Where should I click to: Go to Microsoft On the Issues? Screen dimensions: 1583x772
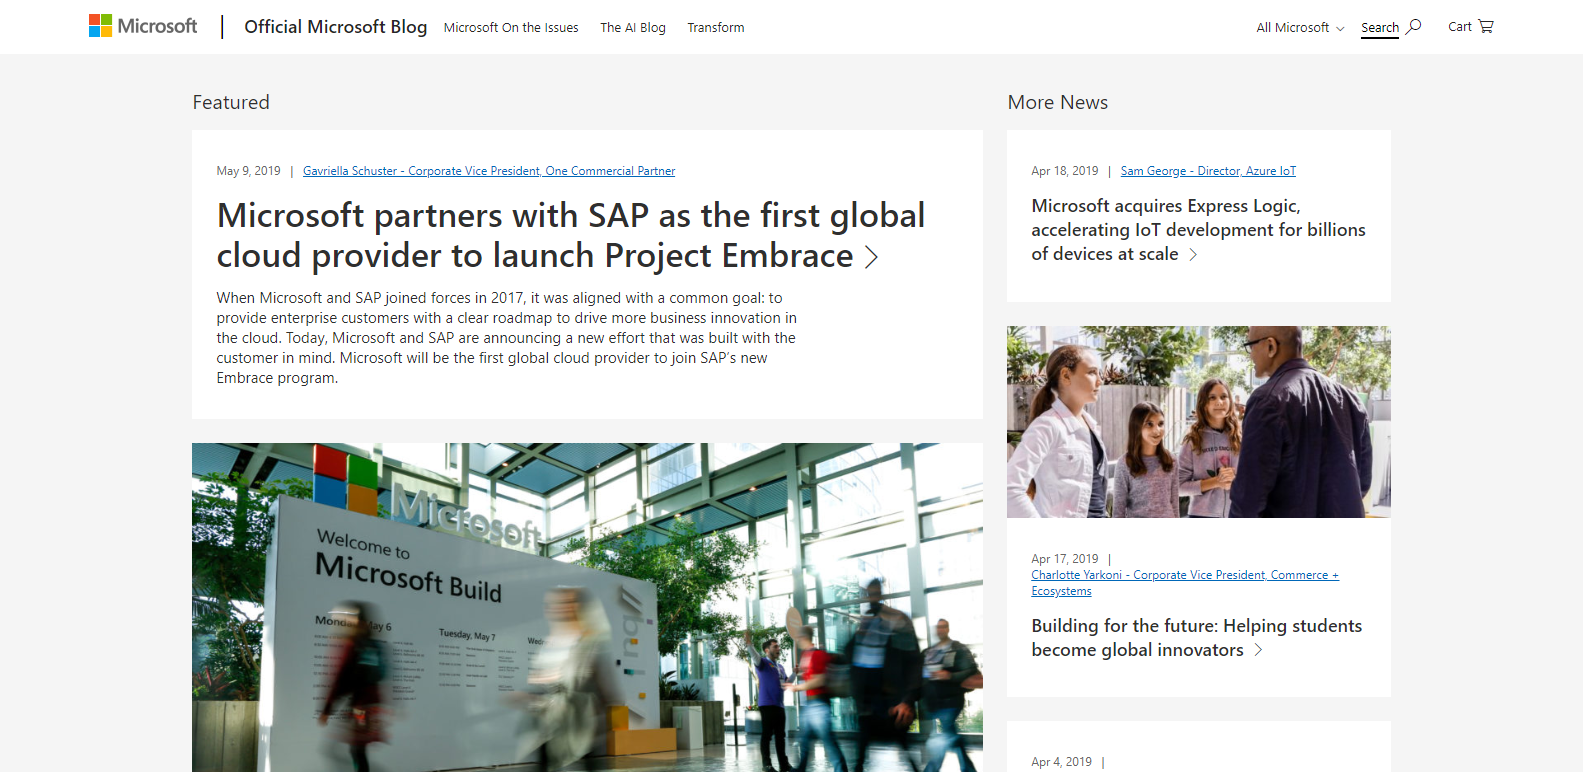click(x=511, y=28)
